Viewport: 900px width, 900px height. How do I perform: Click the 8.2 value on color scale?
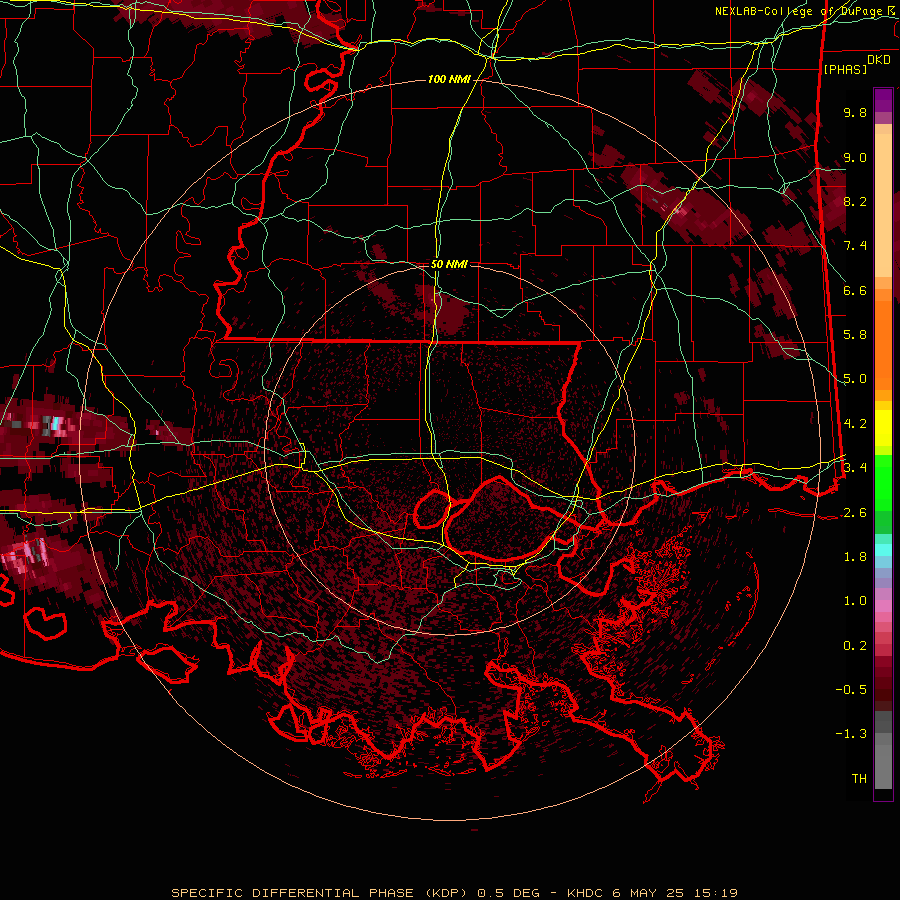[855, 201]
